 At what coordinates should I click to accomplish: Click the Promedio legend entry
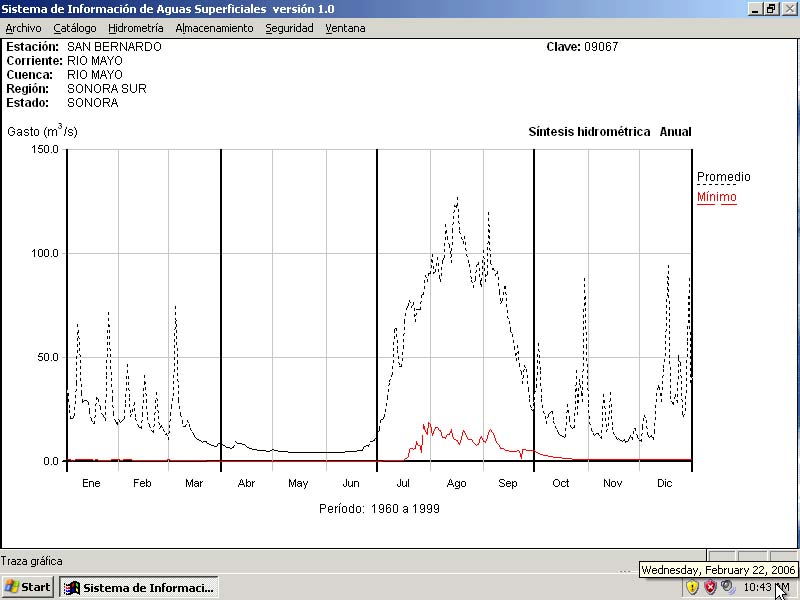click(723, 177)
